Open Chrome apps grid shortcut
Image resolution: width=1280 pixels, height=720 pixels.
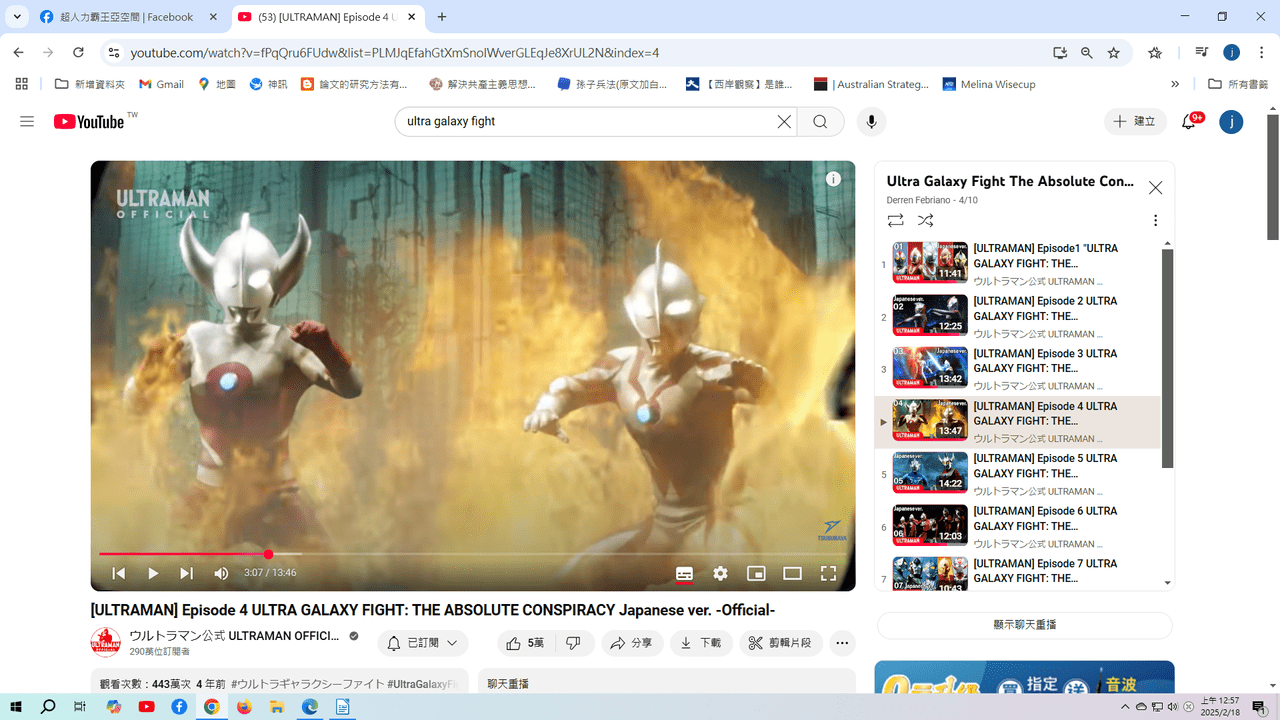click(x=21, y=84)
